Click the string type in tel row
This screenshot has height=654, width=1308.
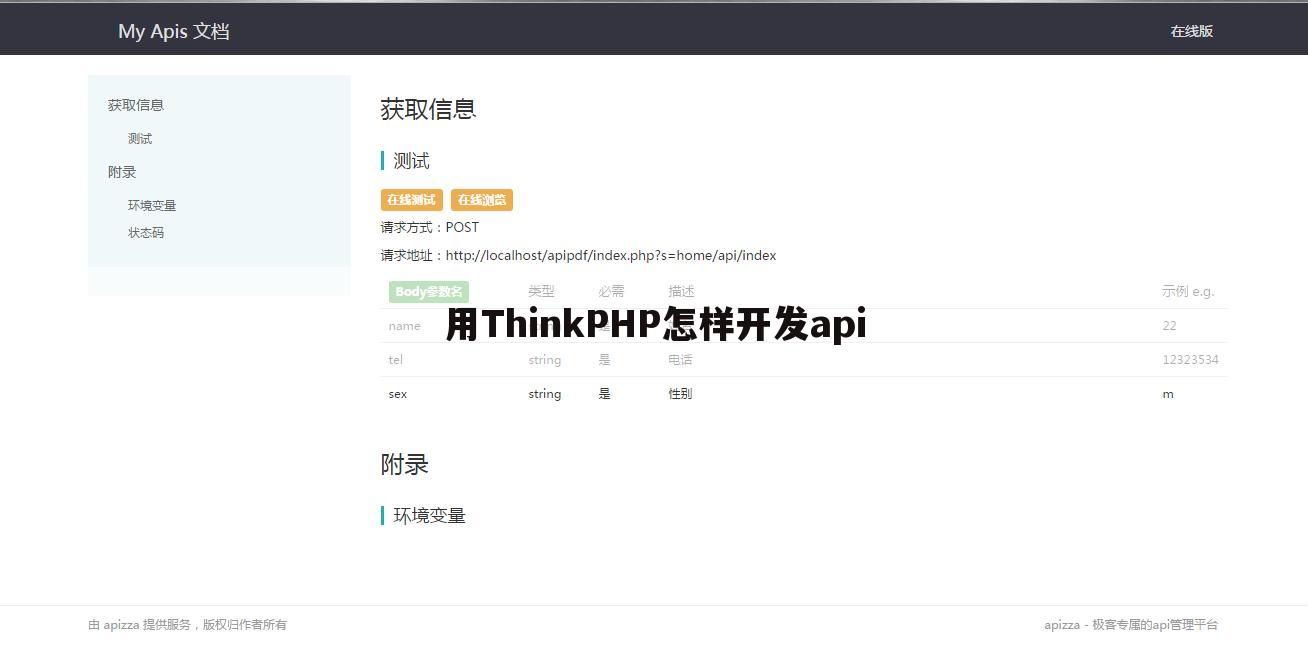click(545, 360)
